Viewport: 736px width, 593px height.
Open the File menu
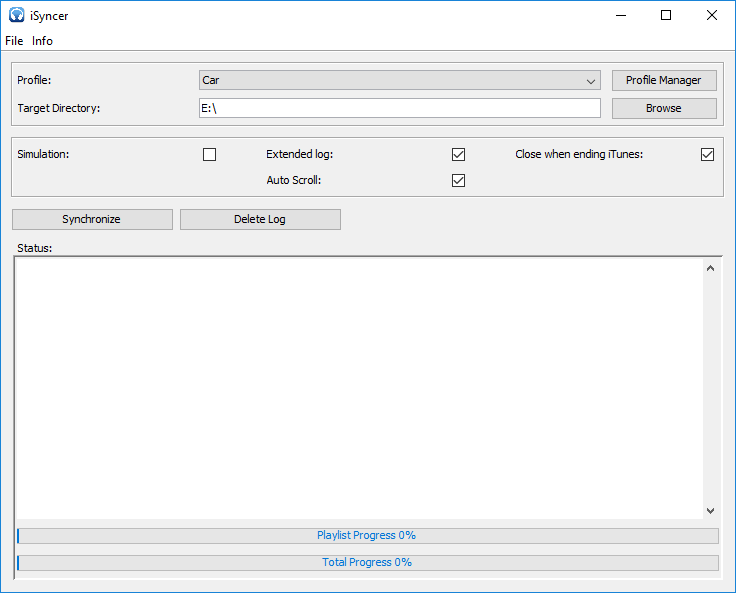coord(14,41)
